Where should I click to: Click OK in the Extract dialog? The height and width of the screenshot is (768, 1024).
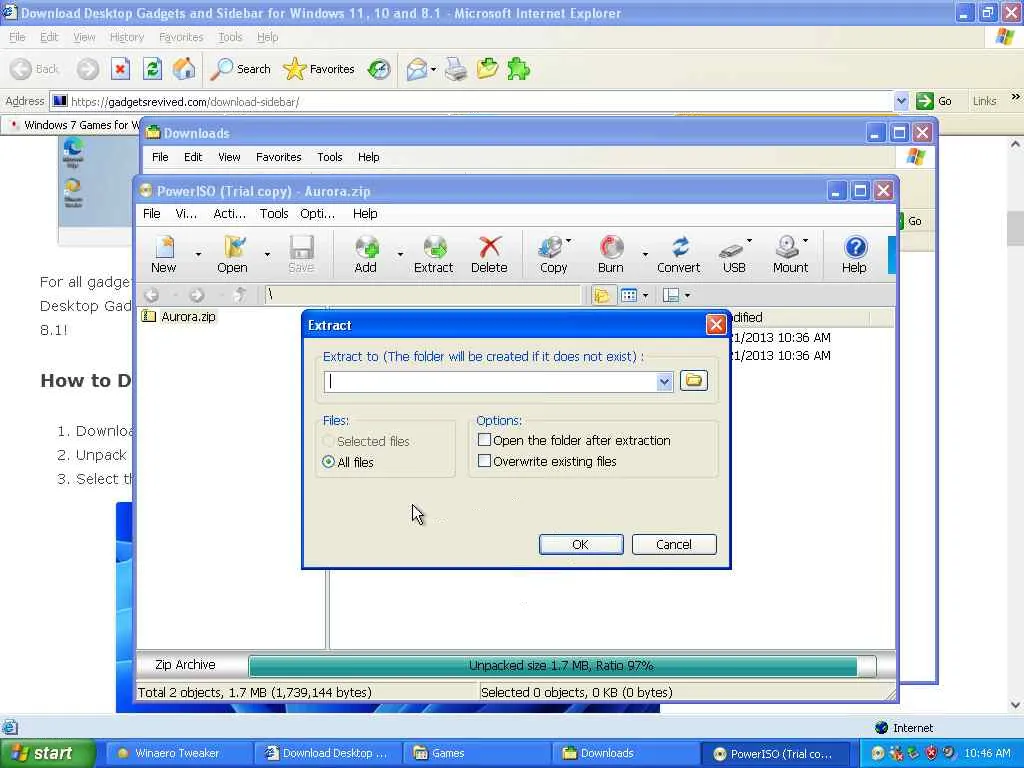click(581, 544)
